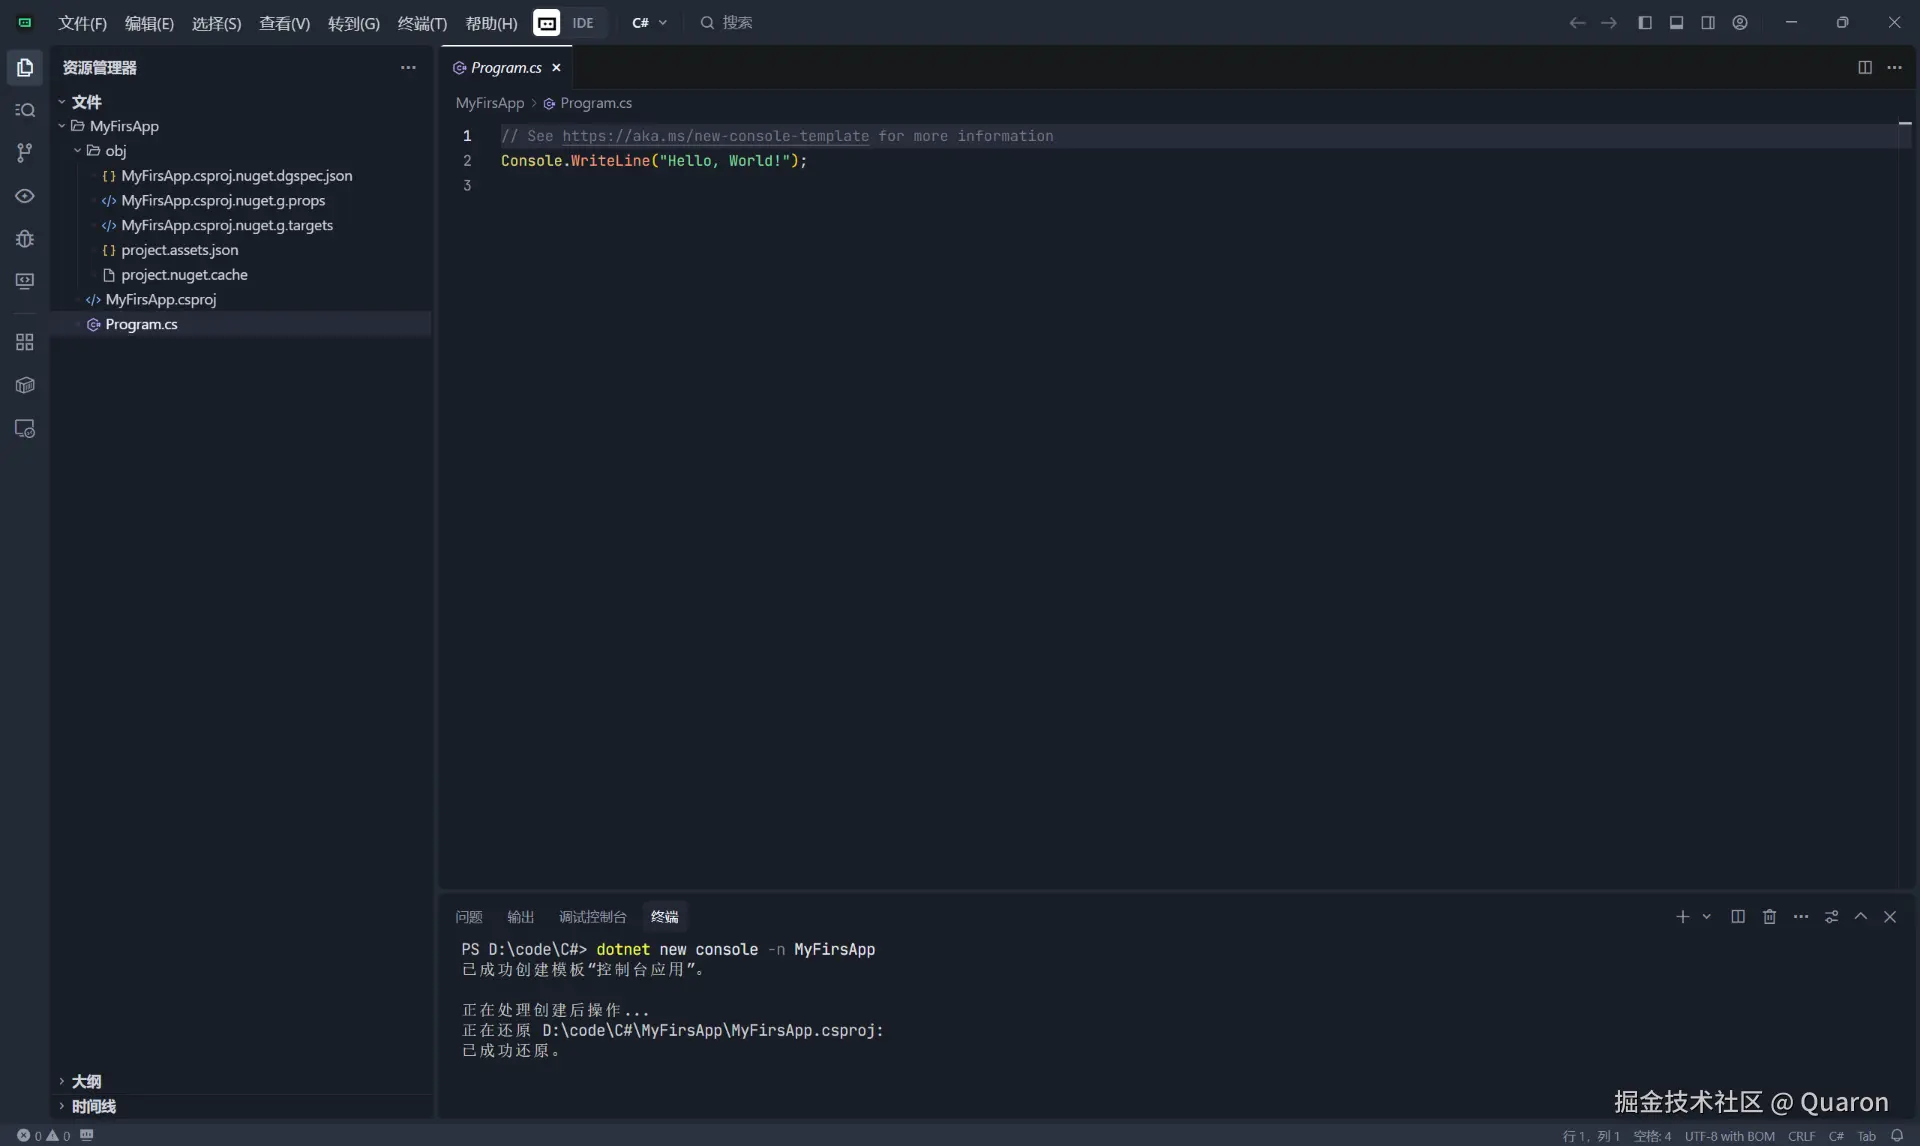Click the Explorer files icon

[x=25, y=67]
